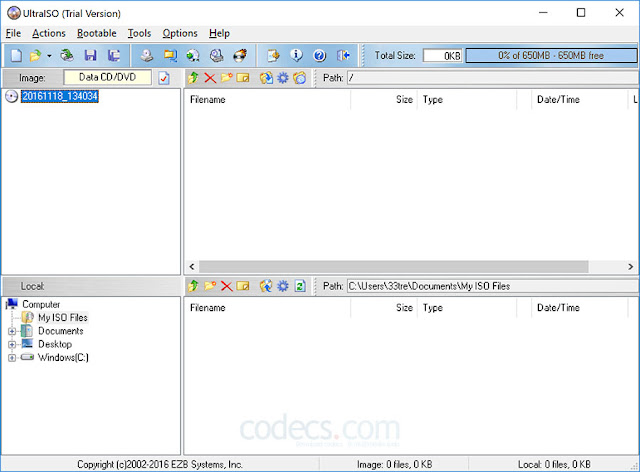Click the red Delete icon in local toolbar
The width and height of the screenshot is (640, 472).
click(227, 286)
